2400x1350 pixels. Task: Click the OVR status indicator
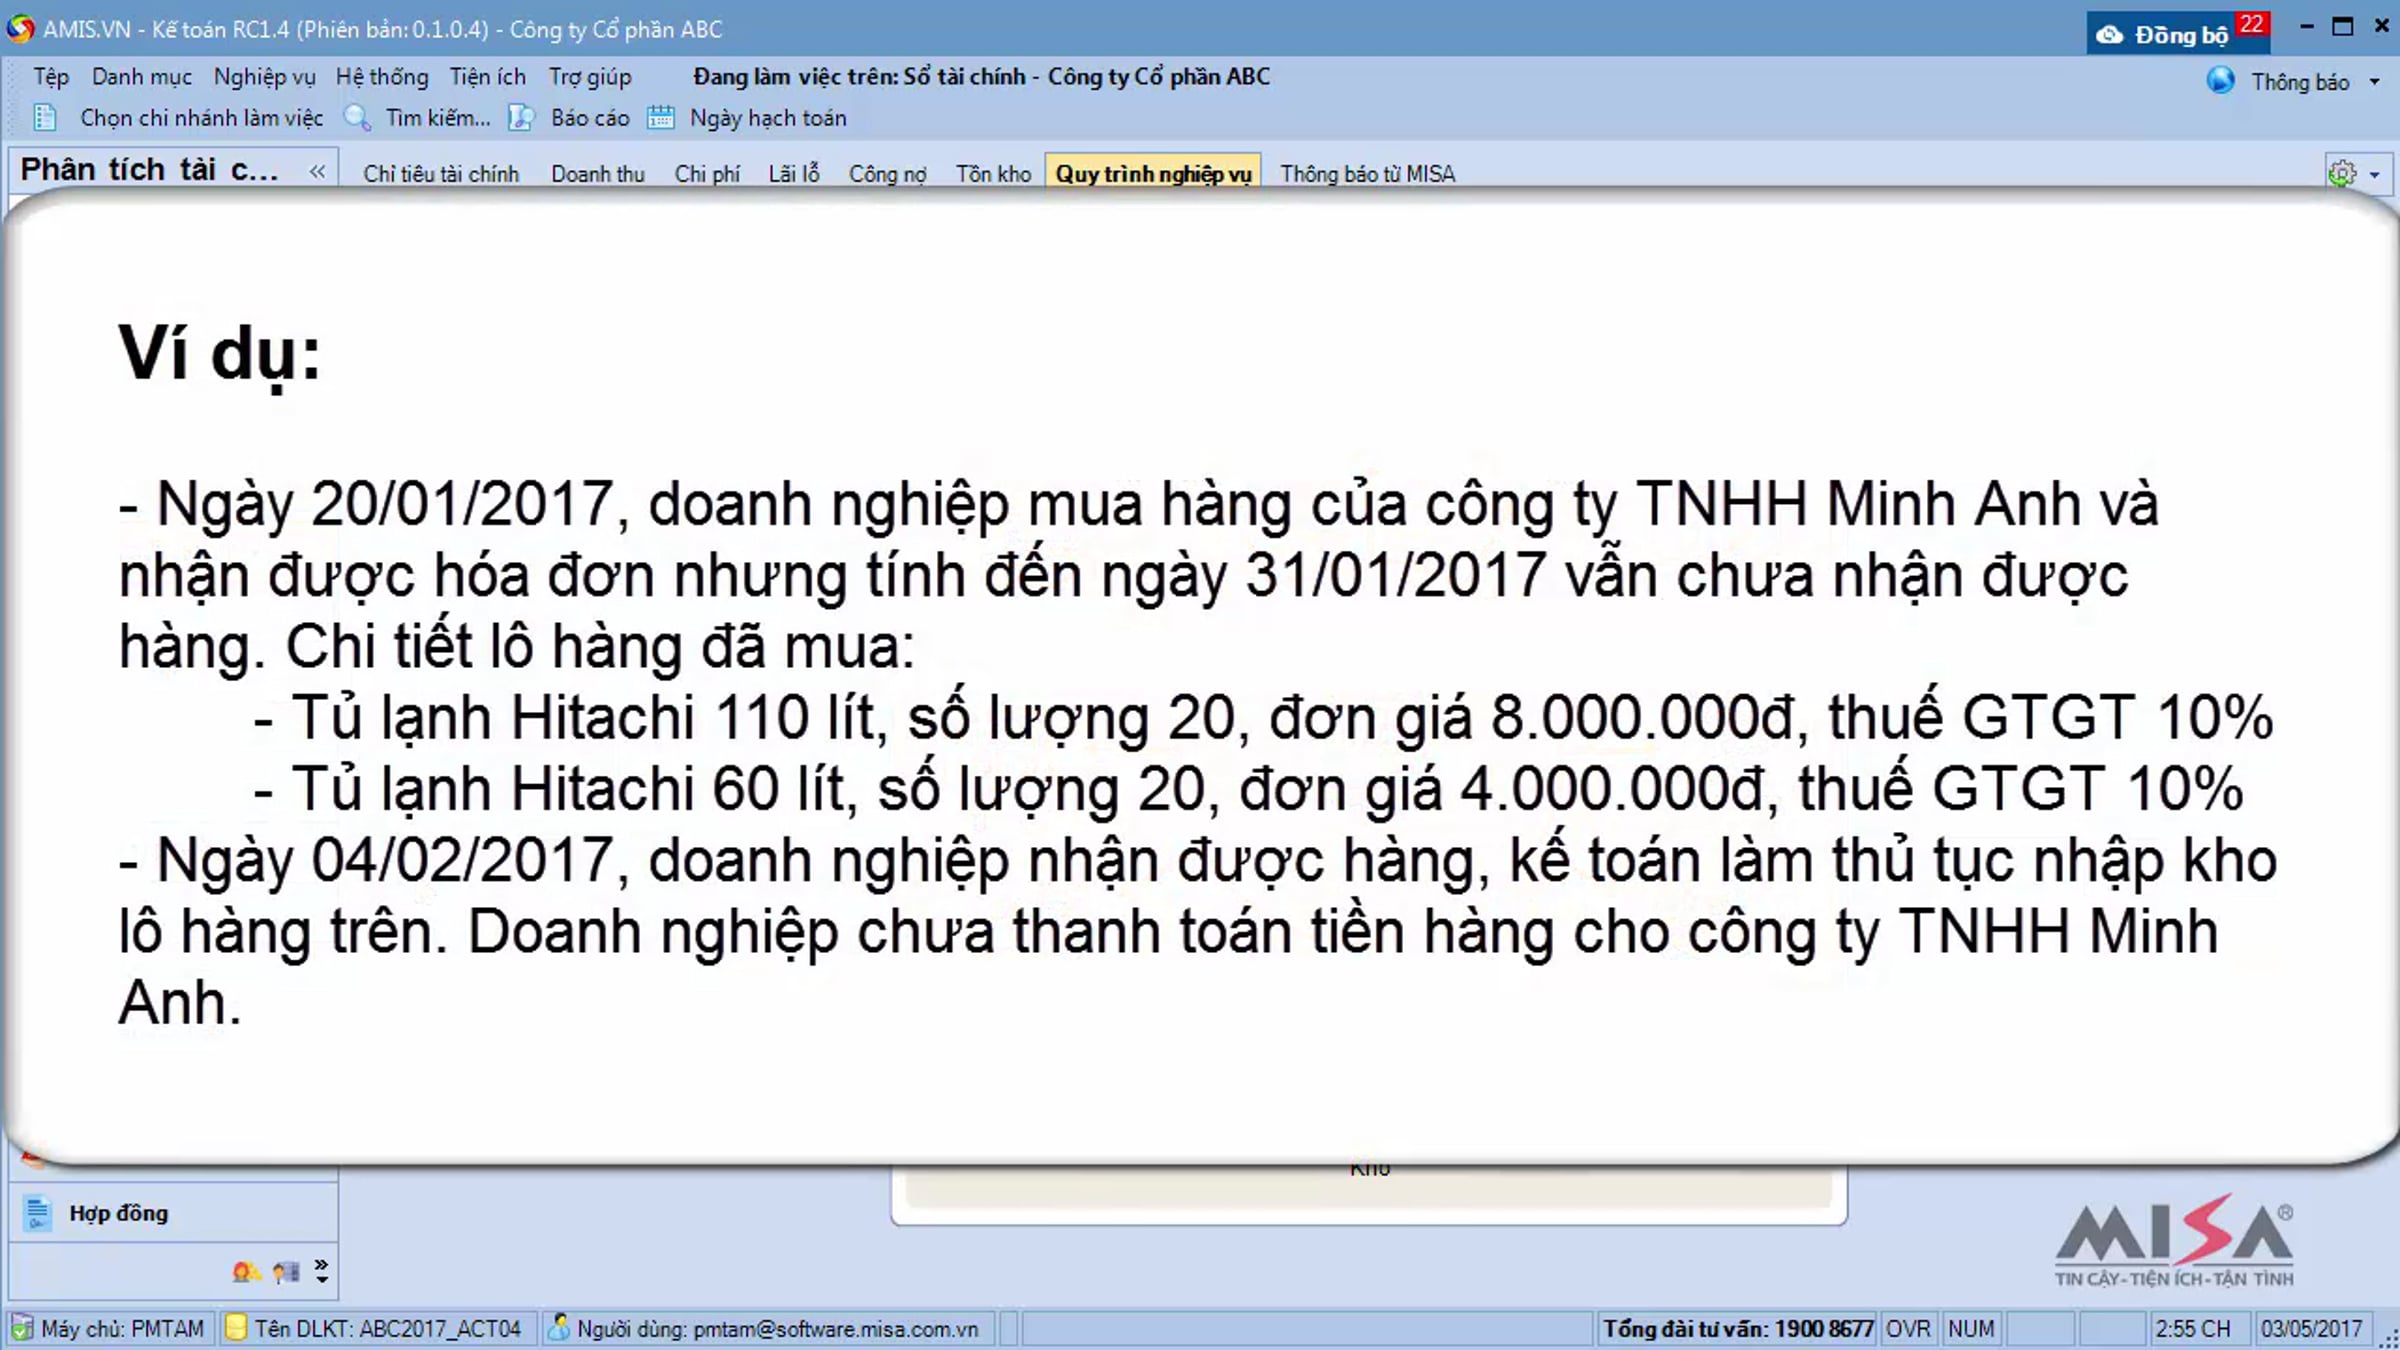[1908, 1329]
